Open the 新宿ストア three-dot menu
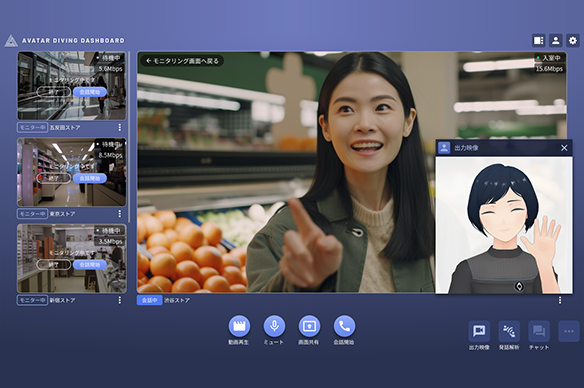 point(120,300)
